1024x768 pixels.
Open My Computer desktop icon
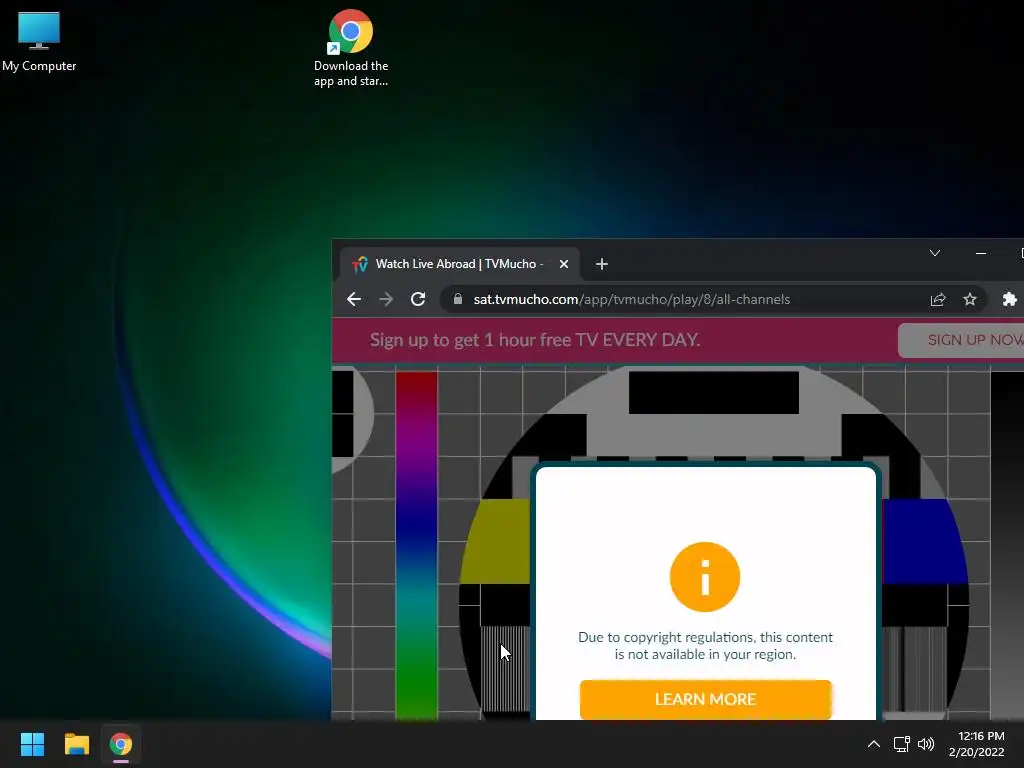(x=39, y=41)
